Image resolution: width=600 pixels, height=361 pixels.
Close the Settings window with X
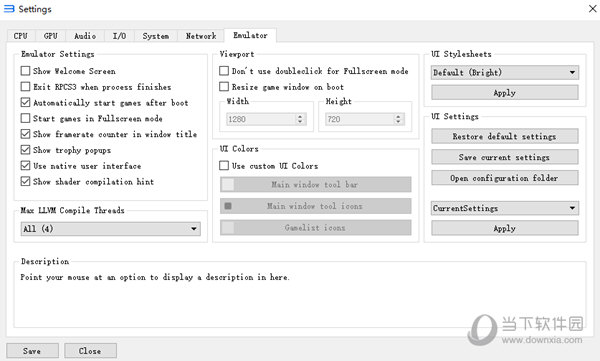(x=592, y=9)
